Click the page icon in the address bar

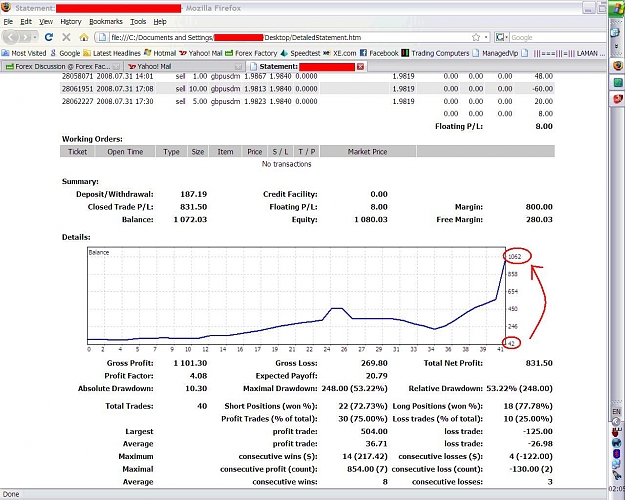click(102, 37)
